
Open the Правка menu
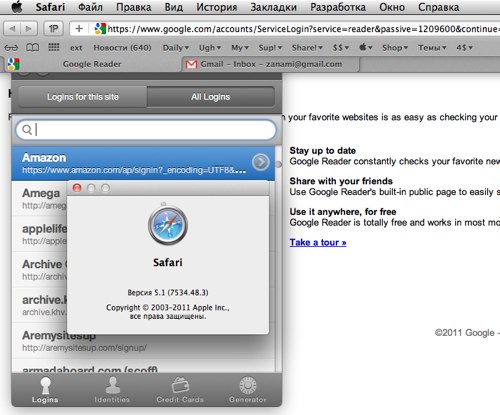pos(133,7)
